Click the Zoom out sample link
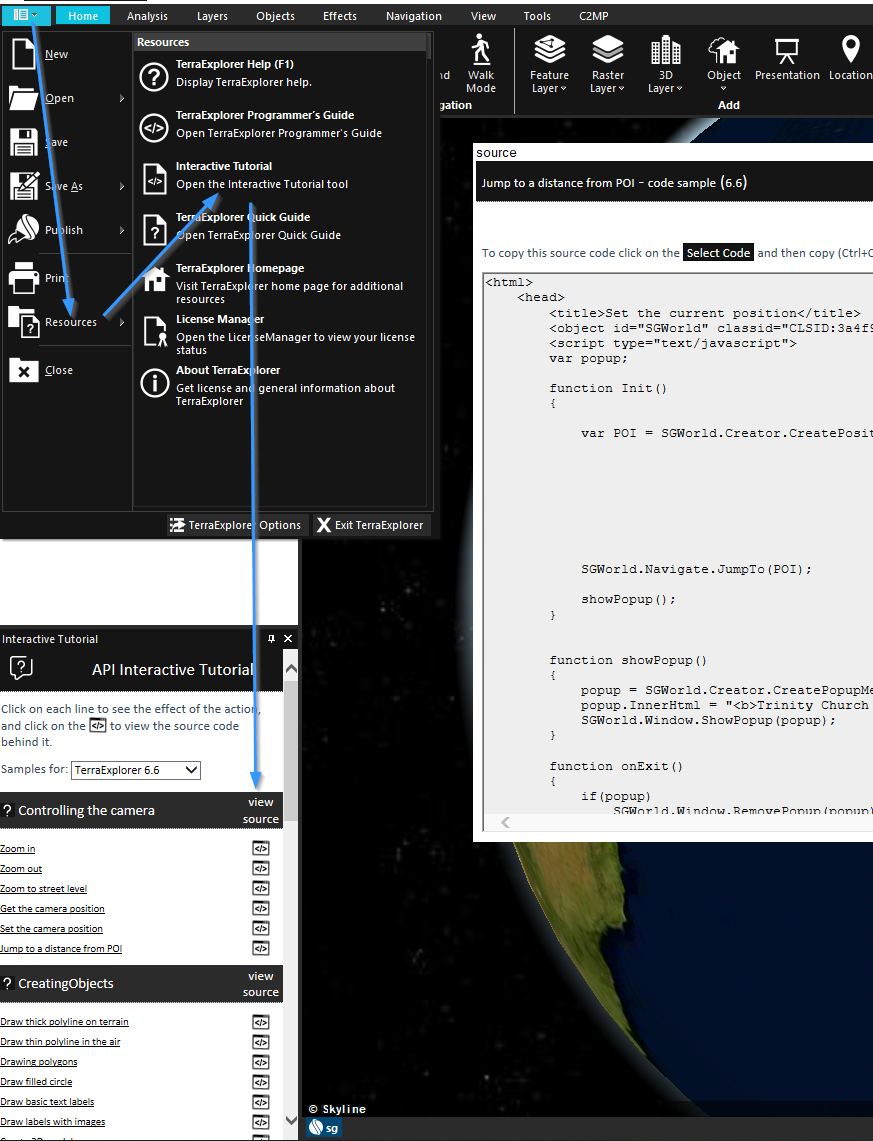 click(21, 869)
